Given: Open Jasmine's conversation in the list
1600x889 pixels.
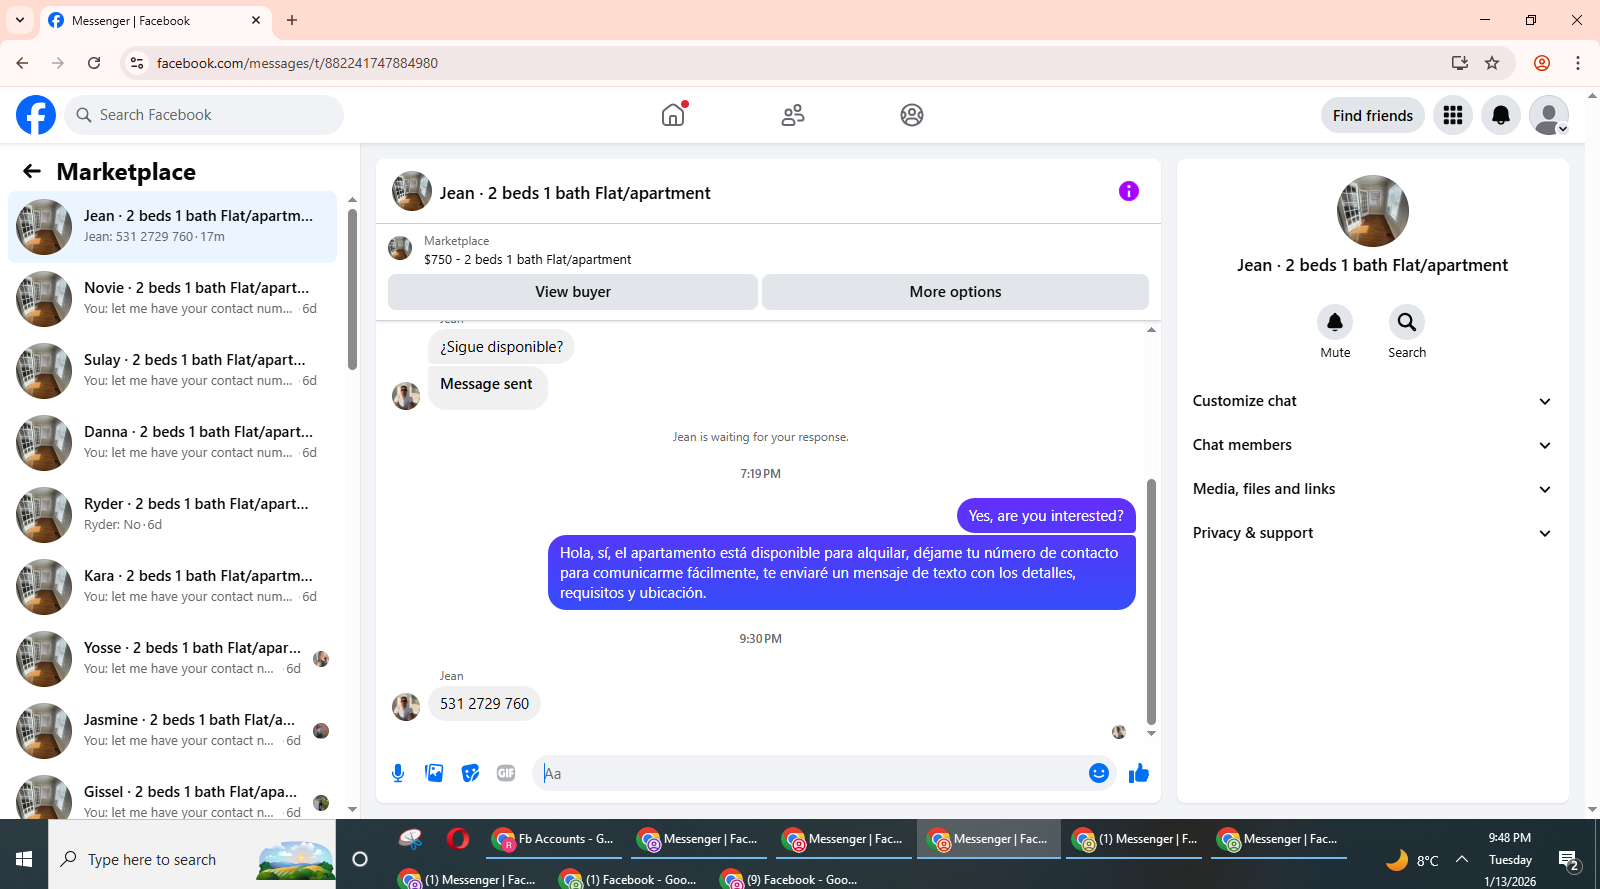Looking at the screenshot, I should pos(172,731).
